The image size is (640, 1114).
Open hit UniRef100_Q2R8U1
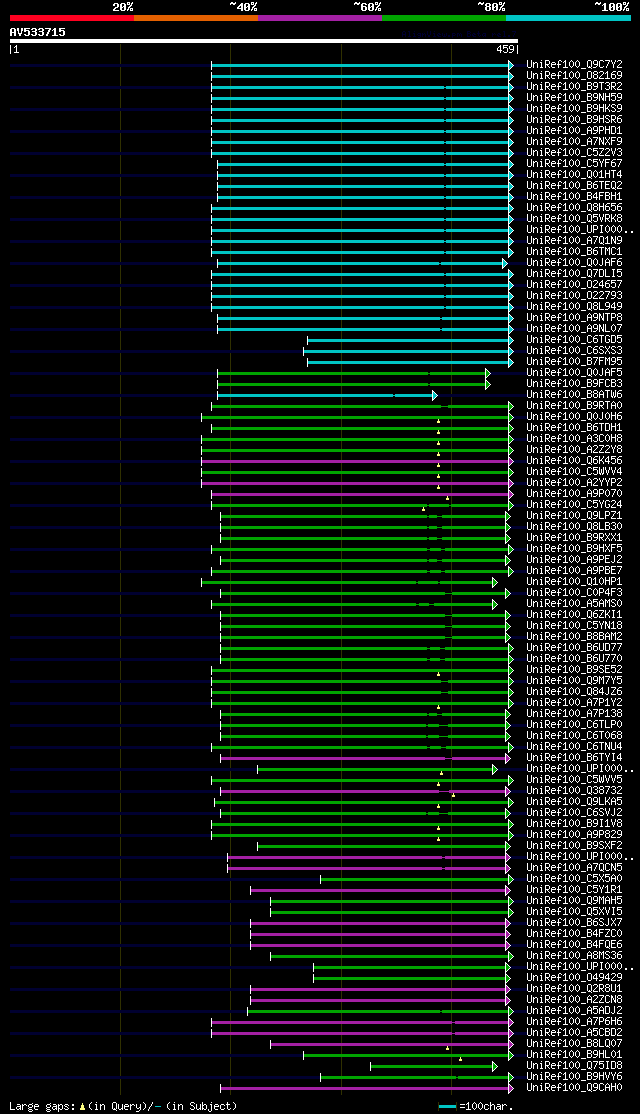575,989
